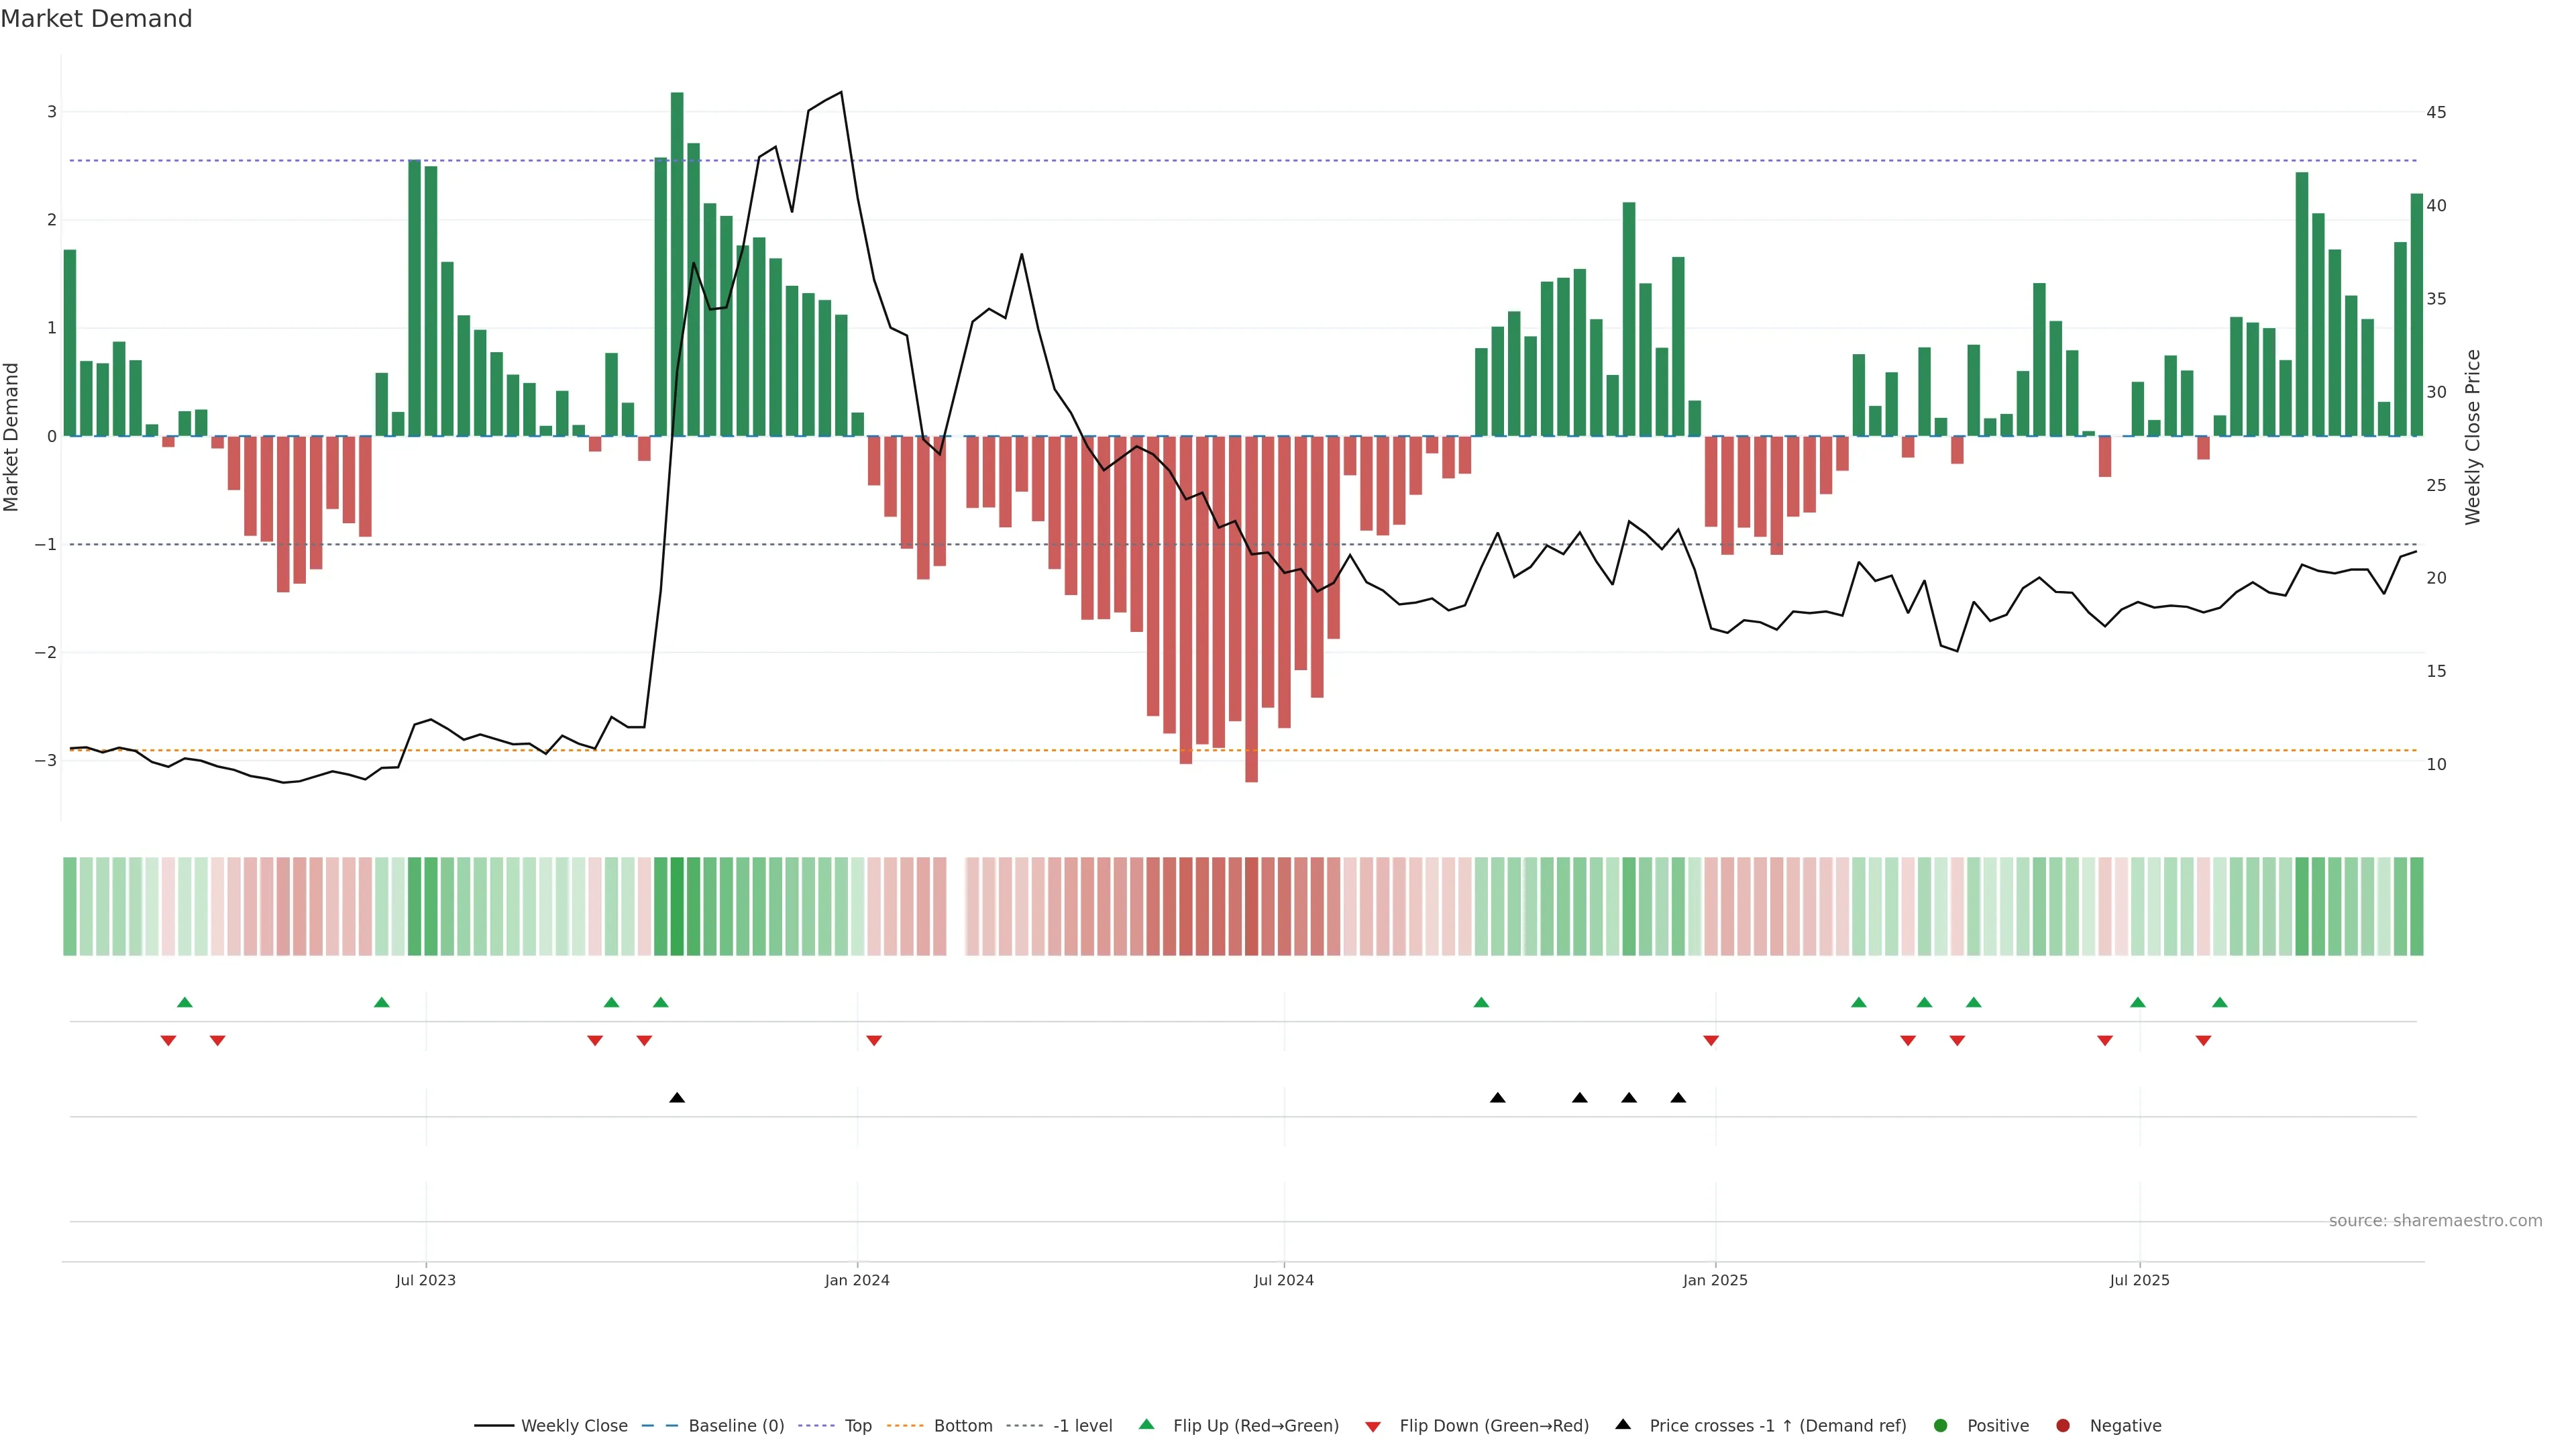Click the red Flip Down triangle legend icon

tap(1373, 1426)
